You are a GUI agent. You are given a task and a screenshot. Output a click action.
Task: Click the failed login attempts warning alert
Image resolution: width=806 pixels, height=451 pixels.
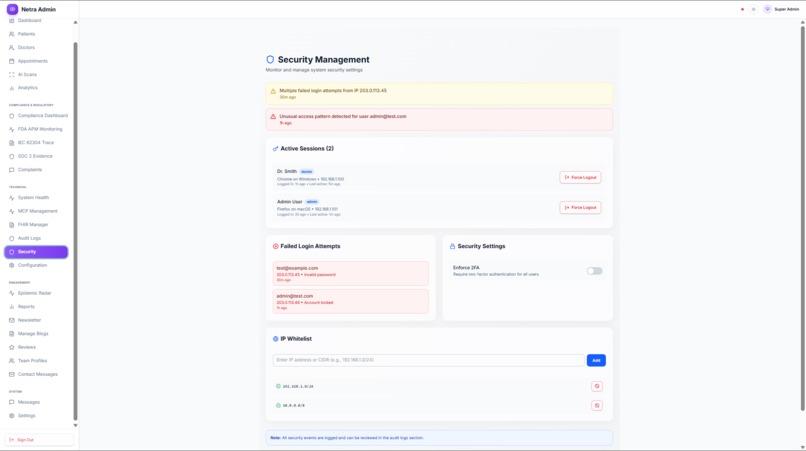coord(439,94)
